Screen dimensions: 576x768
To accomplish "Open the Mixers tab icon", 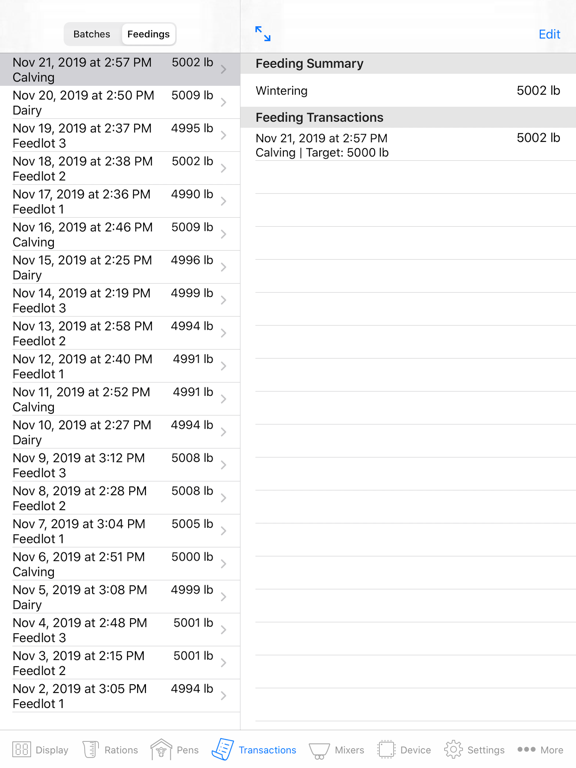I will coord(319,750).
